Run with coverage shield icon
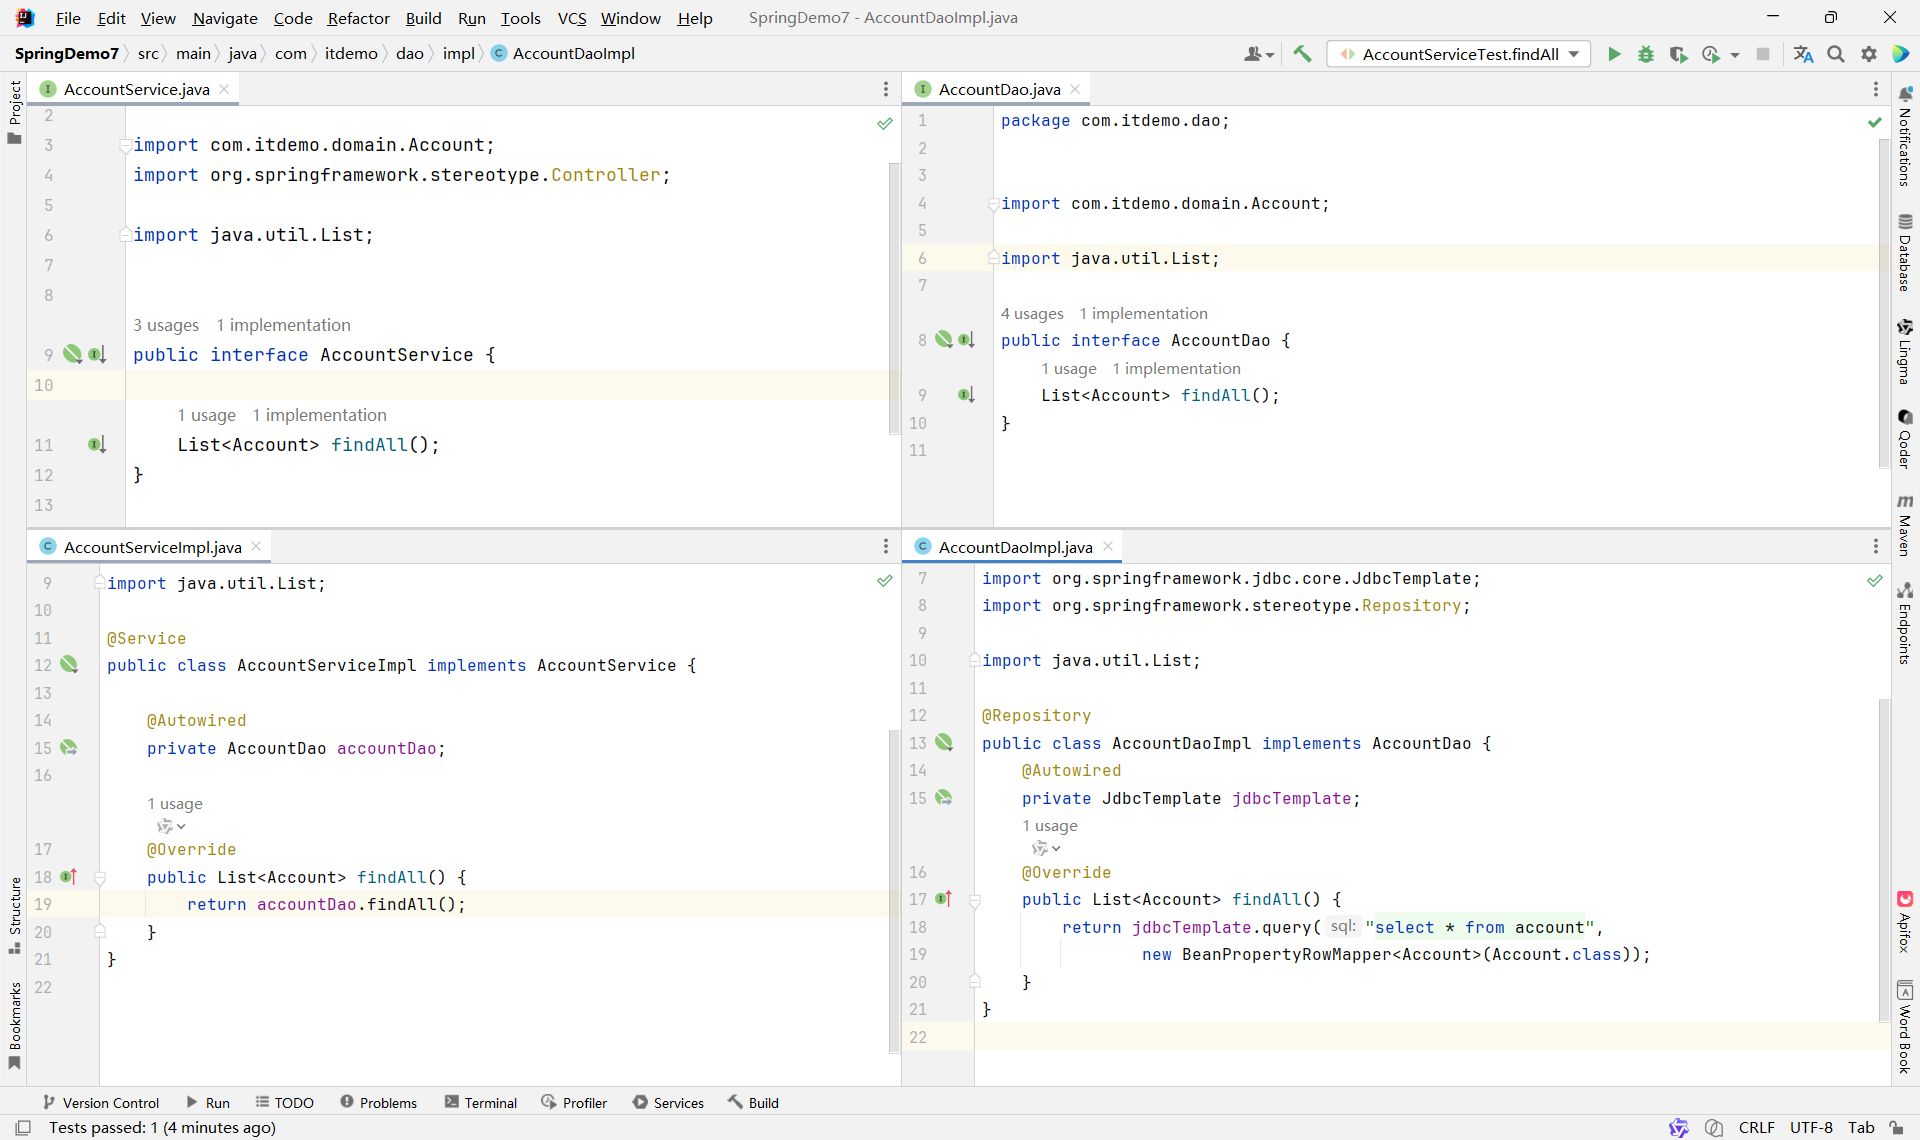Image resolution: width=1920 pixels, height=1140 pixels. tap(1678, 54)
